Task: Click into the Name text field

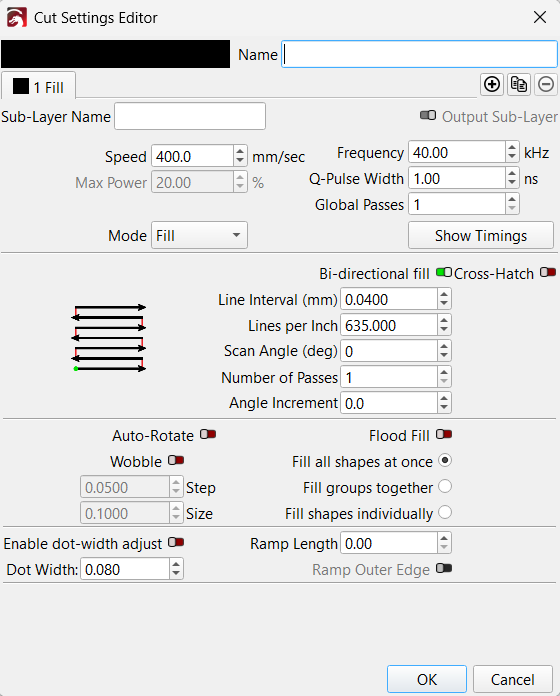Action: click(419, 54)
